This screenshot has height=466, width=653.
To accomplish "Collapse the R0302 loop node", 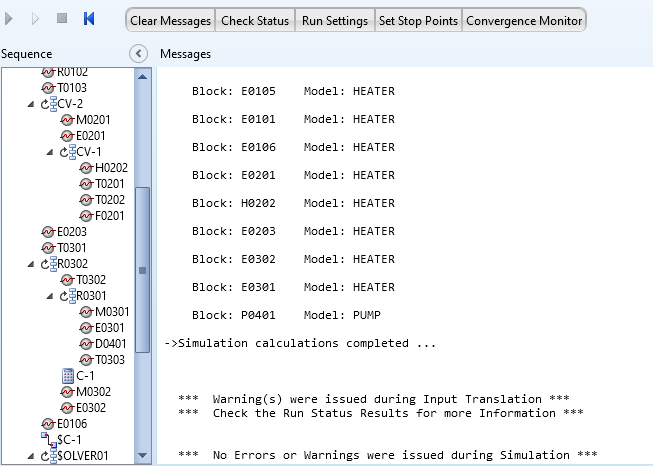I will [31, 264].
